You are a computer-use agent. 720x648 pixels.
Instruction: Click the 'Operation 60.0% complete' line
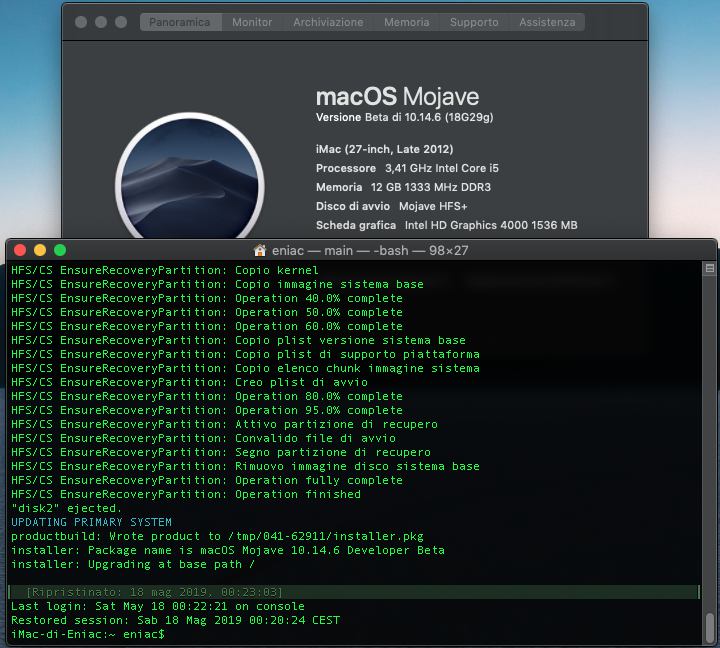(207, 326)
